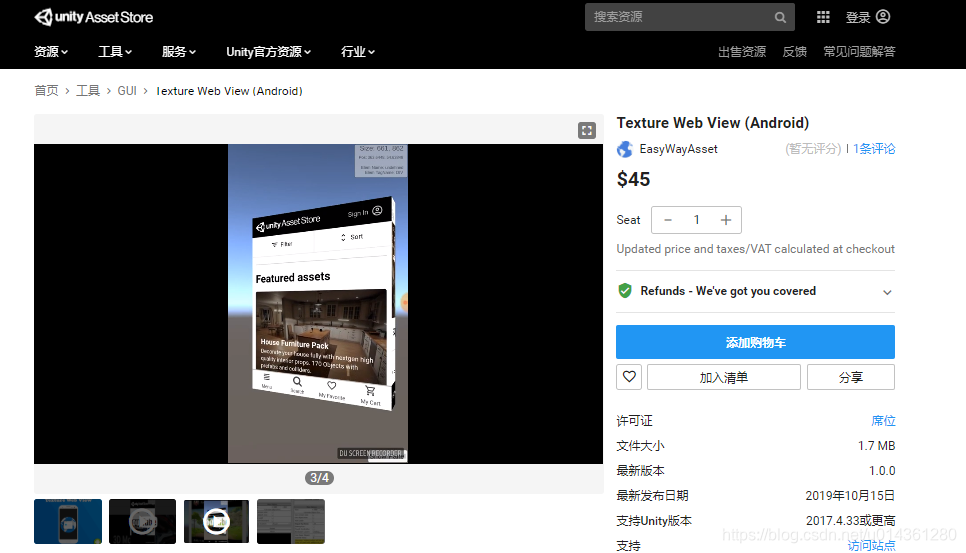Open the 行业 dropdown menu
The image size is (966, 553).
tap(358, 52)
